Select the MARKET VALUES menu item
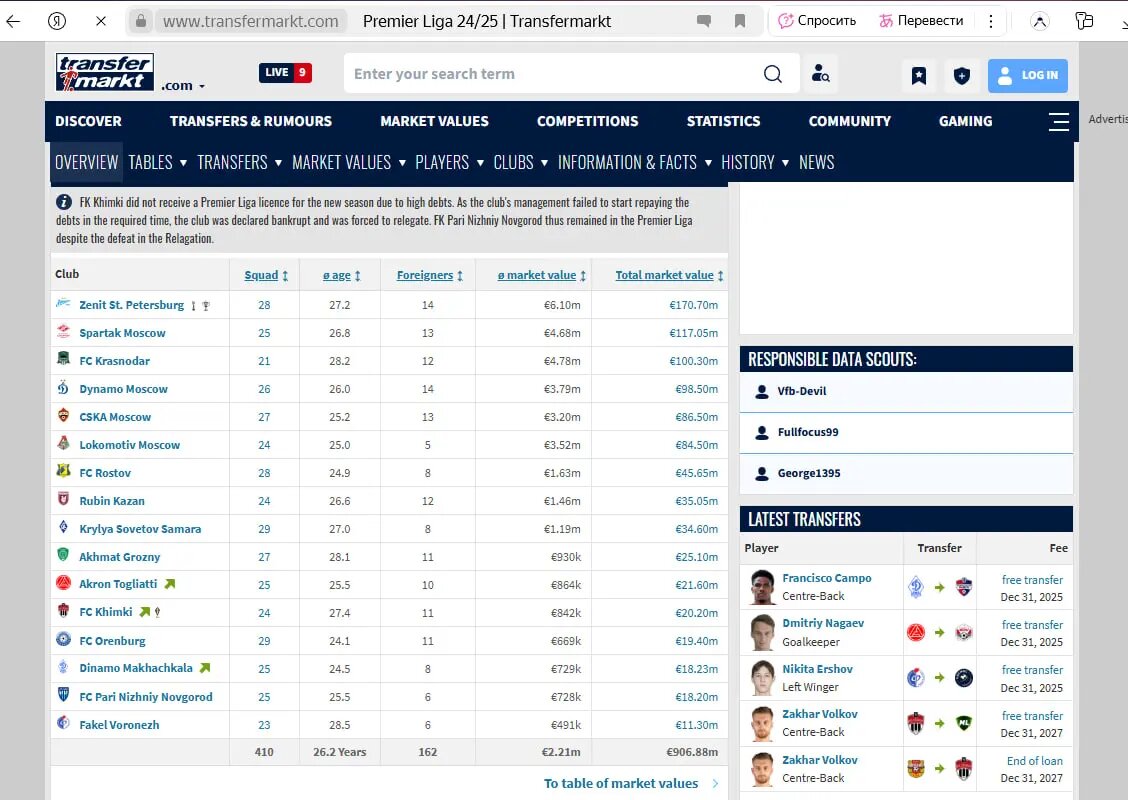Viewport: 1128px width, 800px height. pyautogui.click(x=434, y=121)
